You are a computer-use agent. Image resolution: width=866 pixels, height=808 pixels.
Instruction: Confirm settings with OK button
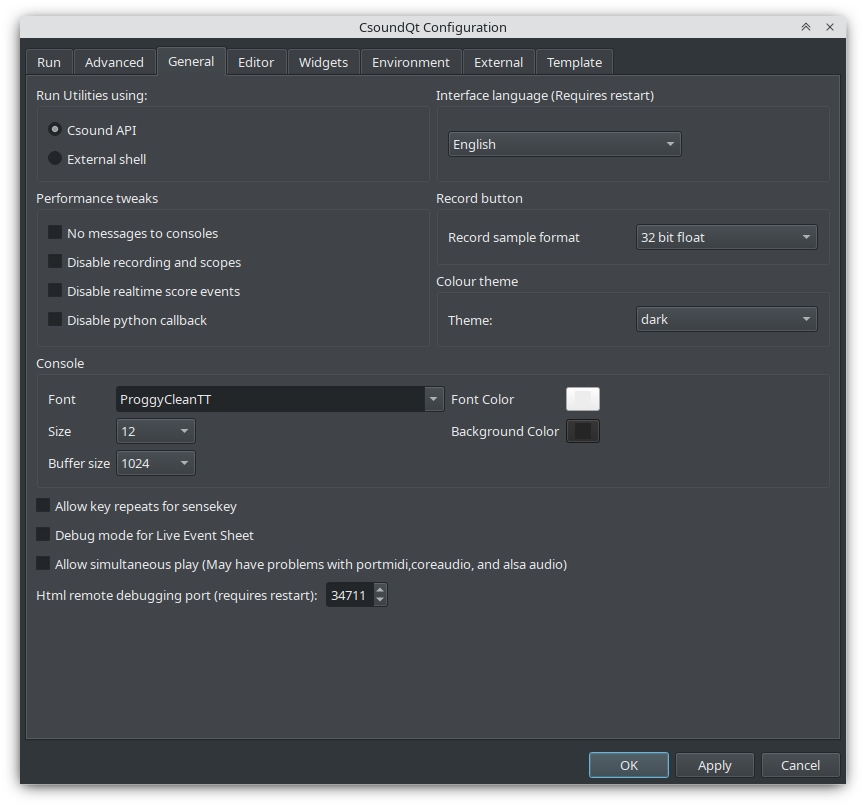(629, 765)
